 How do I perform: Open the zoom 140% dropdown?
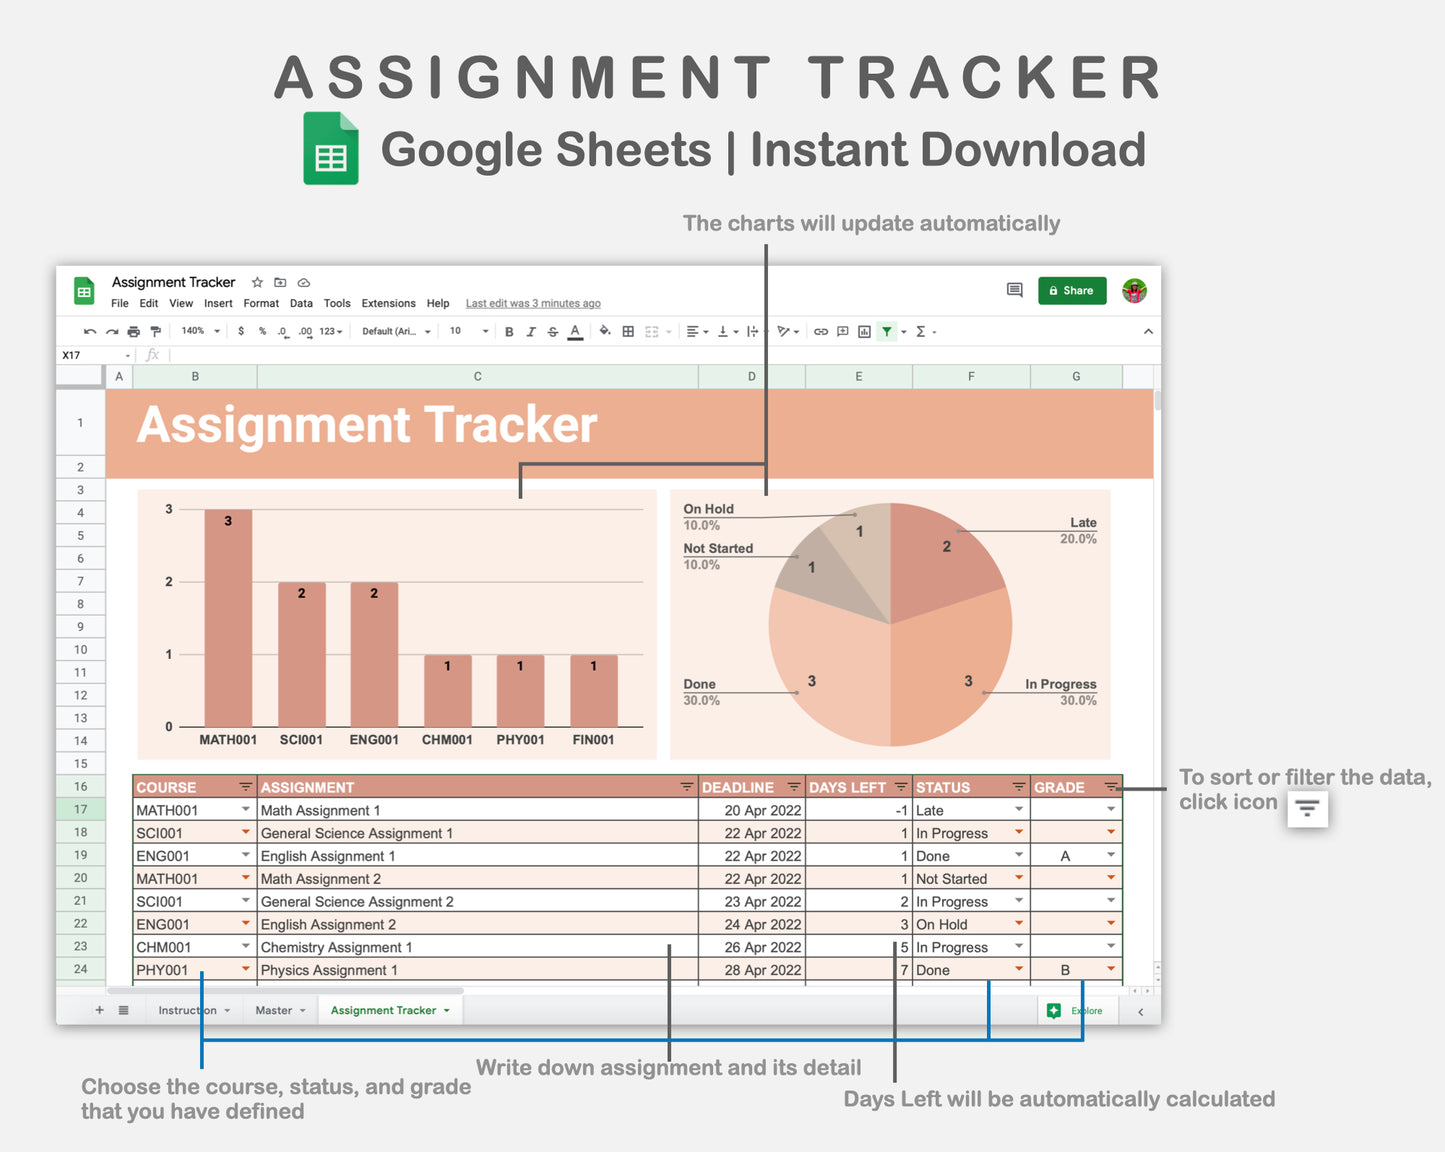(x=200, y=331)
